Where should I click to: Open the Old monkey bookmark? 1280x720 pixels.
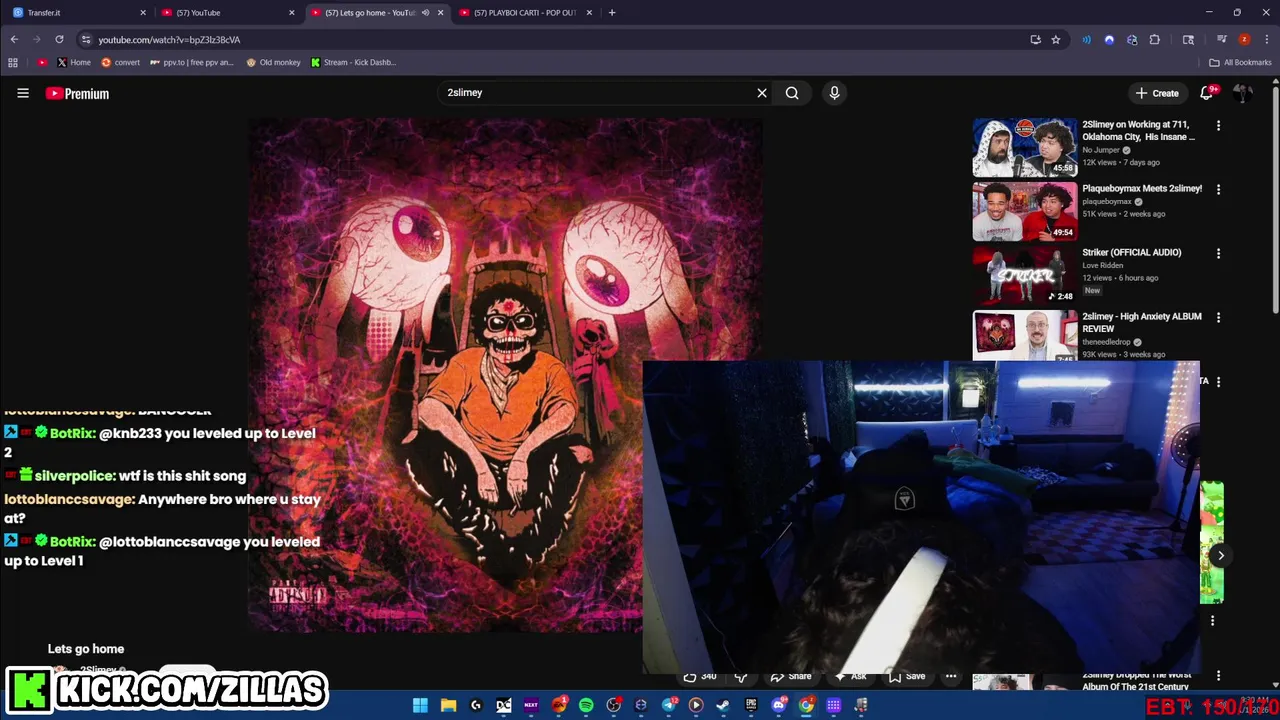coord(272,62)
